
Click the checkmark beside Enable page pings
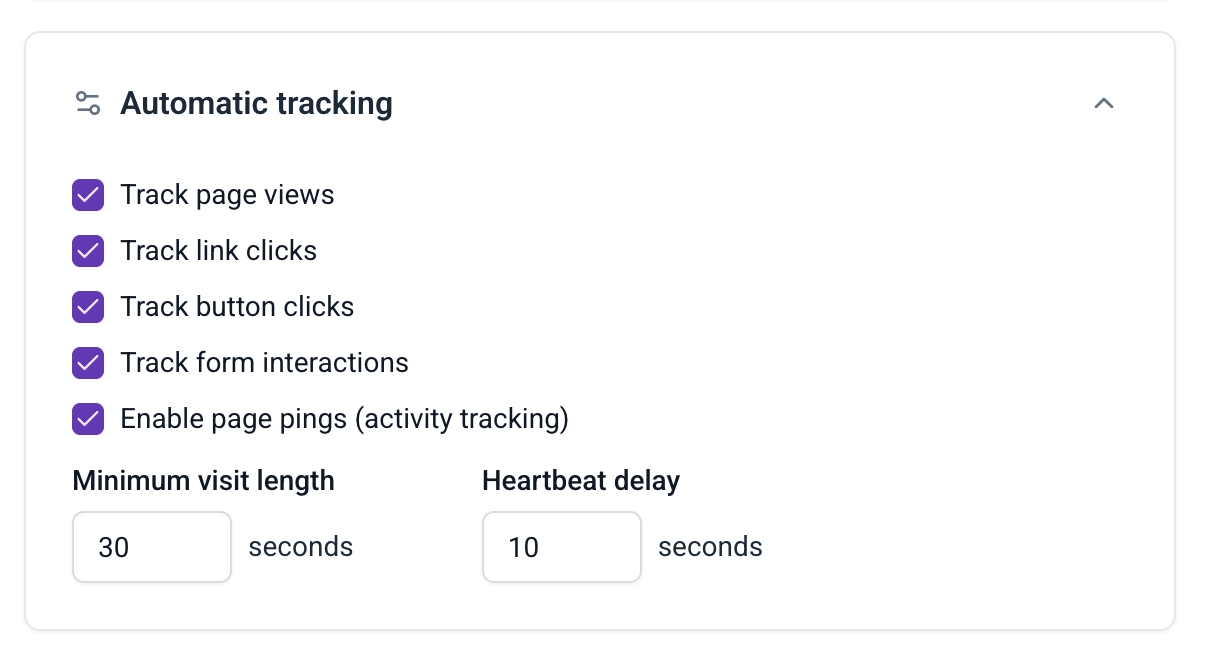pos(88,419)
